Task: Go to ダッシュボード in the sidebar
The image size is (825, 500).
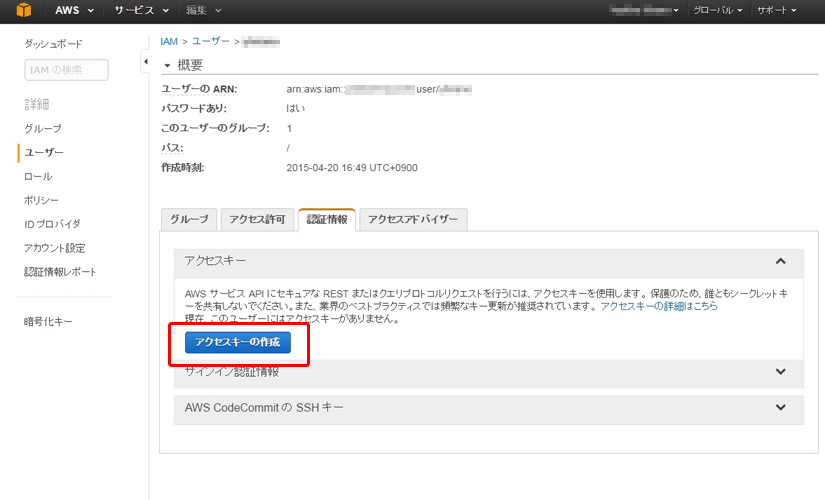Action: pyautogui.click(x=53, y=44)
